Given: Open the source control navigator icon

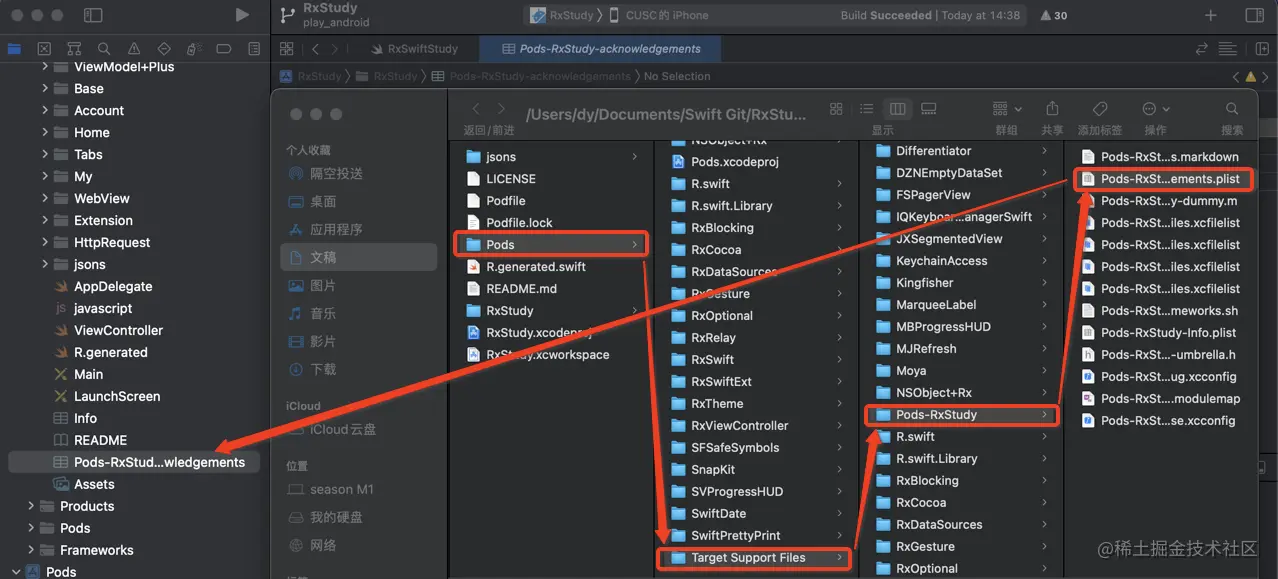Looking at the screenshot, I should tap(44, 48).
